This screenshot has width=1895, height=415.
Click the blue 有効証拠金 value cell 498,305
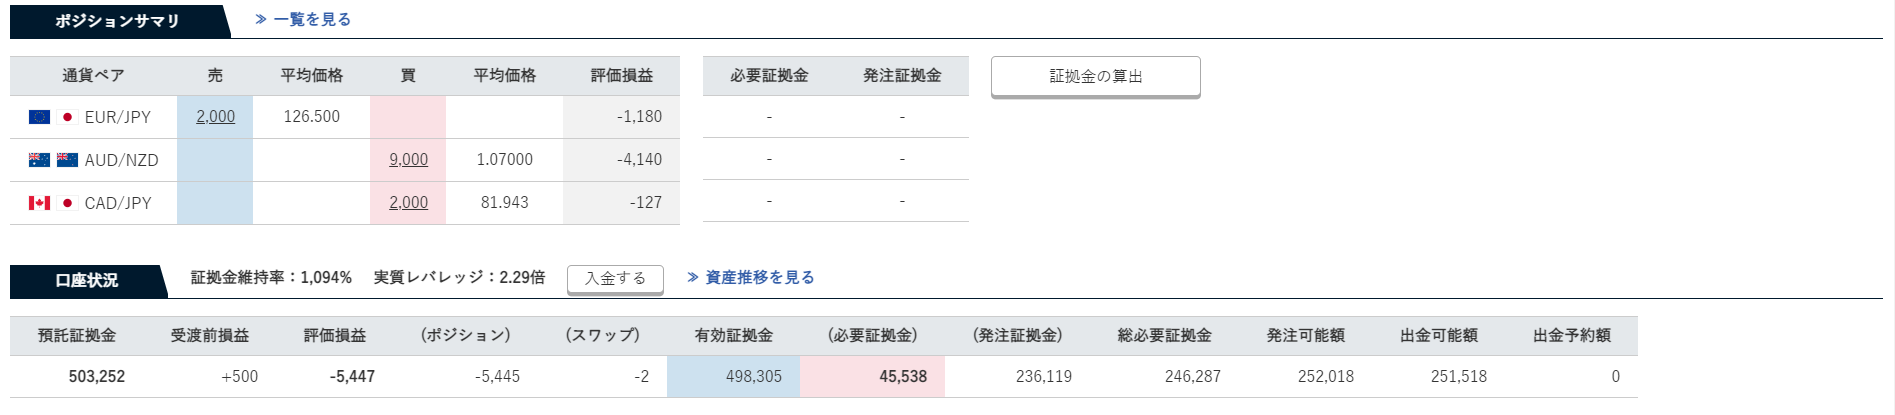tap(733, 377)
